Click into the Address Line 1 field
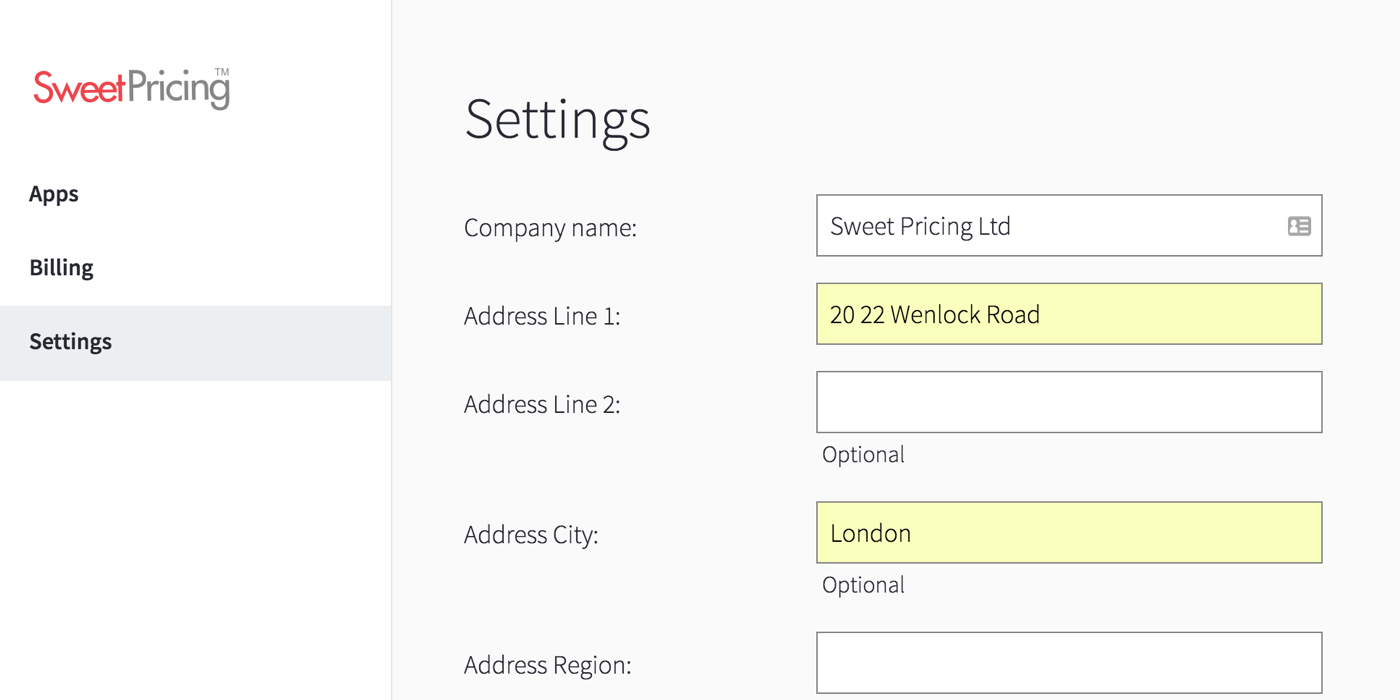The width and height of the screenshot is (1400, 700). pos(1069,314)
